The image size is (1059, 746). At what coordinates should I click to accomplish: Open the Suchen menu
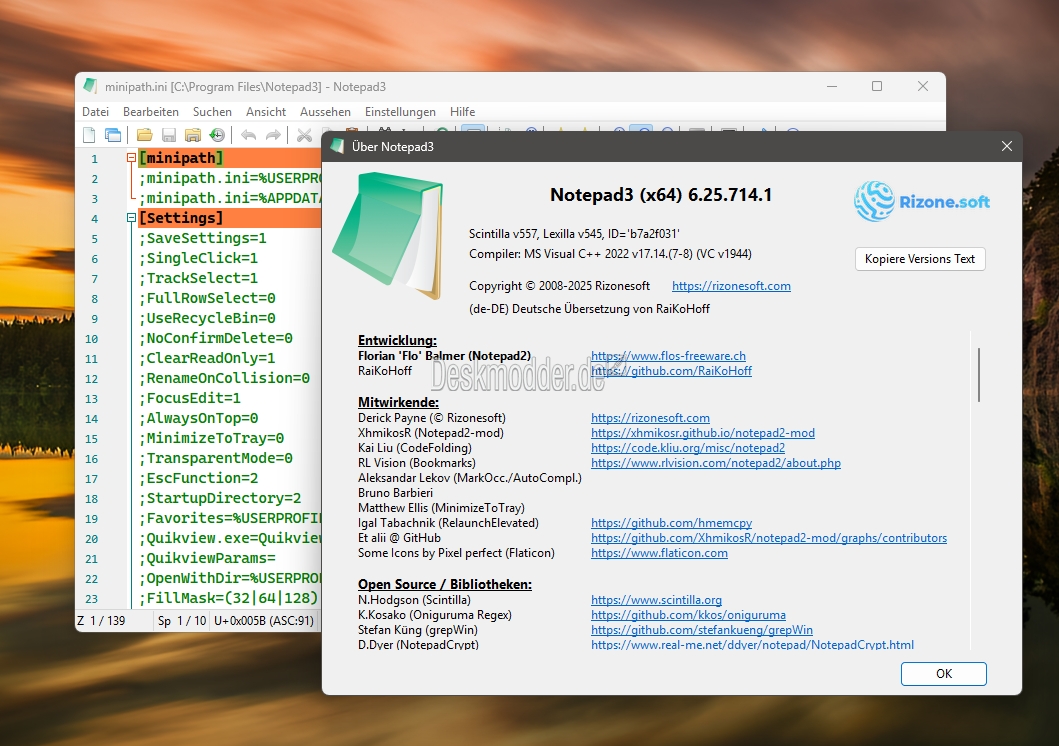(x=212, y=111)
